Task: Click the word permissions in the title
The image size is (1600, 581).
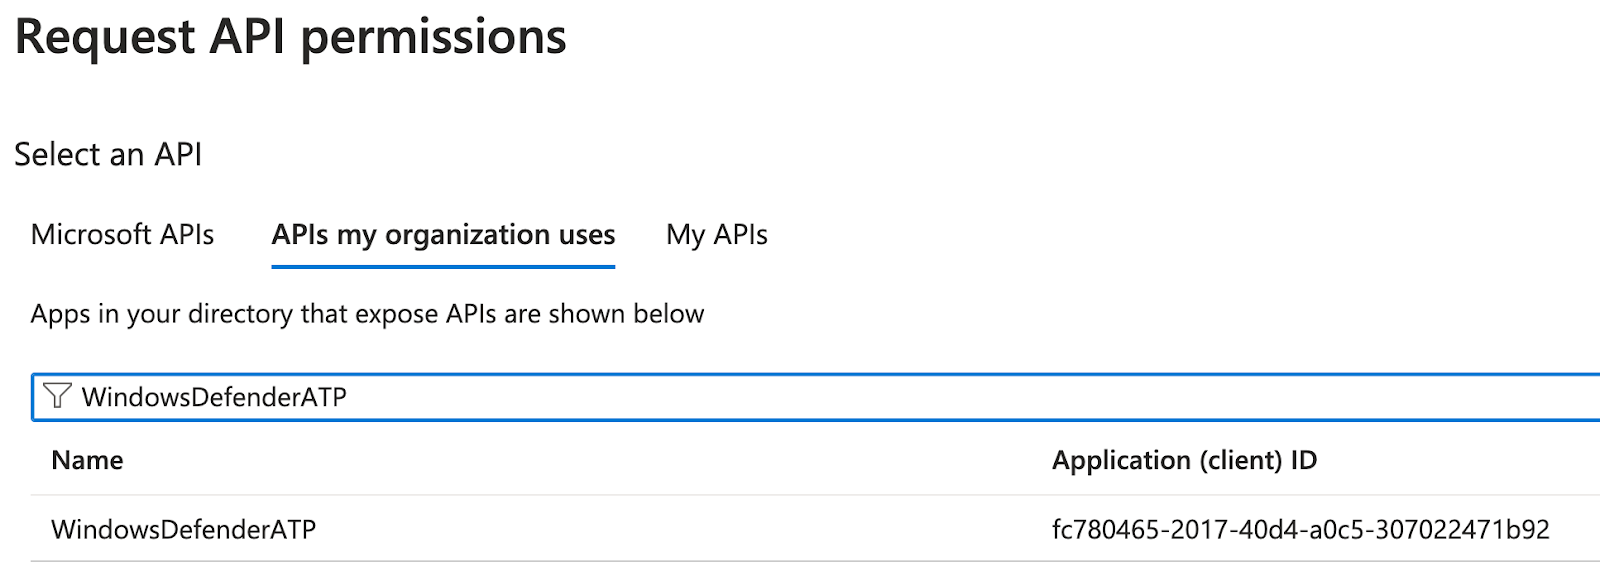Action: coord(433,38)
